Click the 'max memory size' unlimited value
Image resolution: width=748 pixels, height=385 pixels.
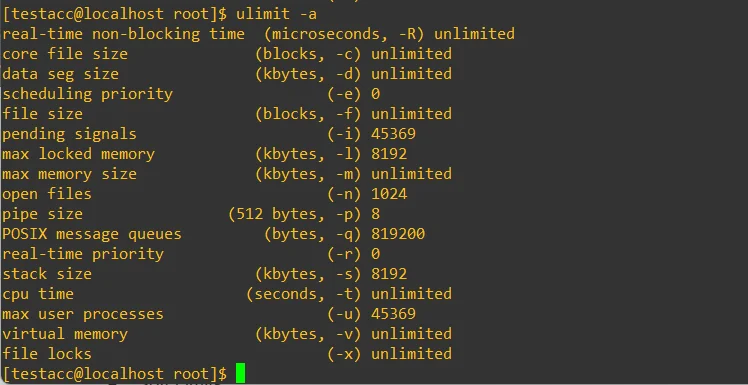pyautogui.click(x=411, y=174)
